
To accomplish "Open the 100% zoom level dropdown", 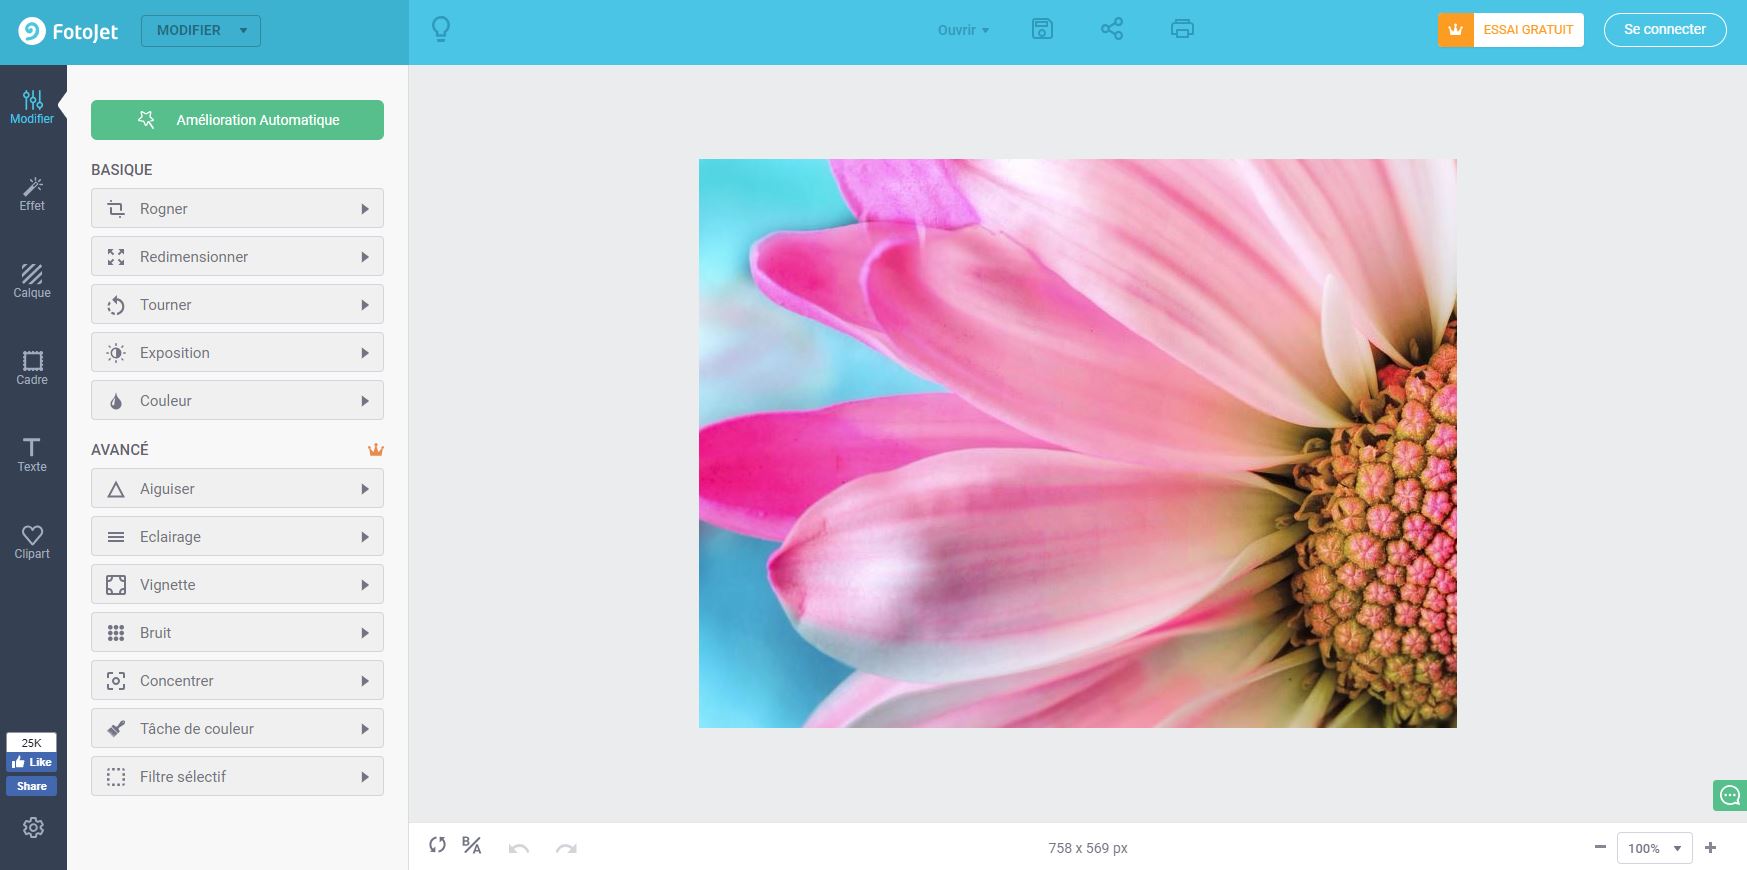I will 1655,848.
